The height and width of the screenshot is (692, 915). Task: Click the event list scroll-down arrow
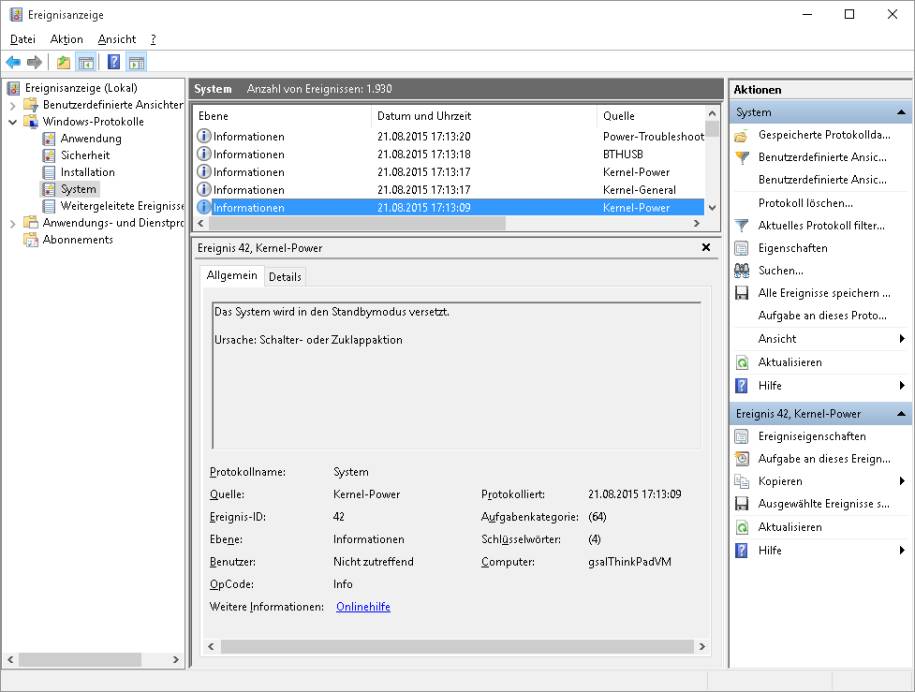click(x=712, y=207)
